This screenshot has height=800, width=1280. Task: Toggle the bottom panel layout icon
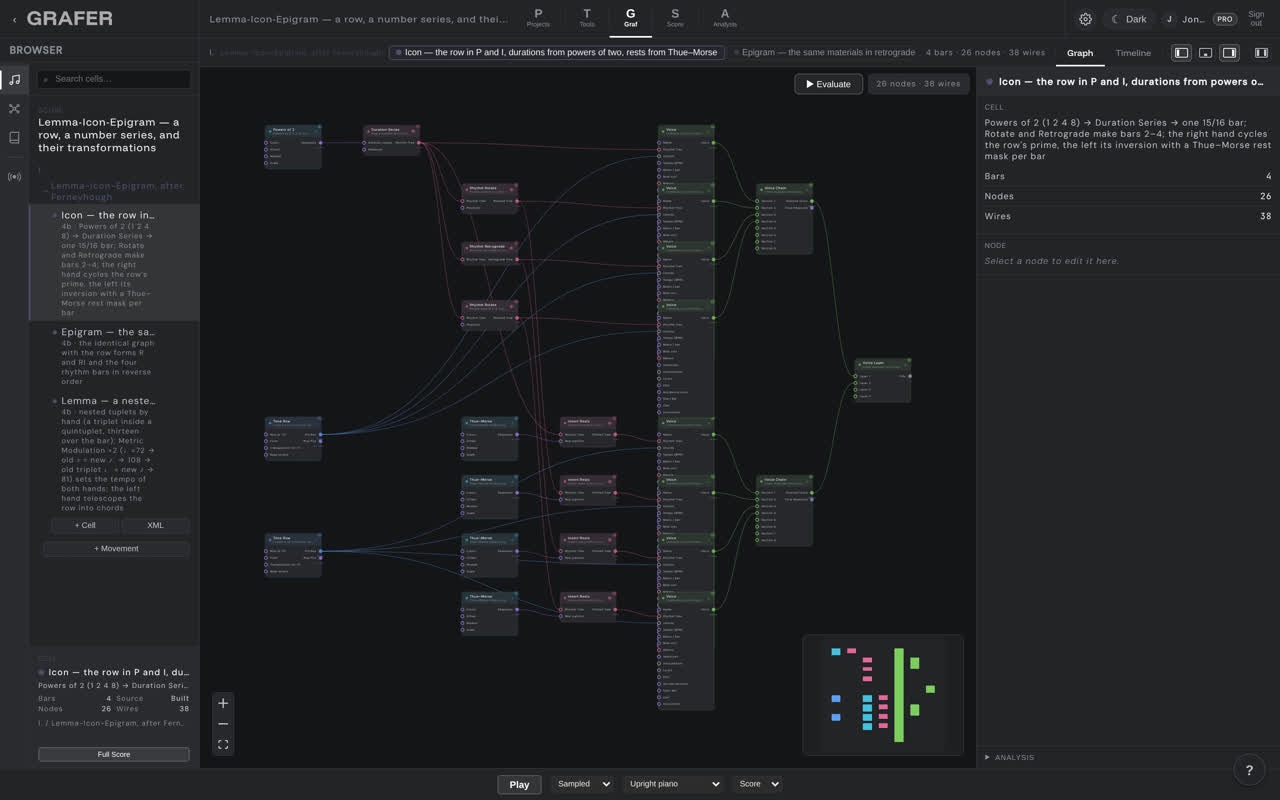click(1205, 53)
